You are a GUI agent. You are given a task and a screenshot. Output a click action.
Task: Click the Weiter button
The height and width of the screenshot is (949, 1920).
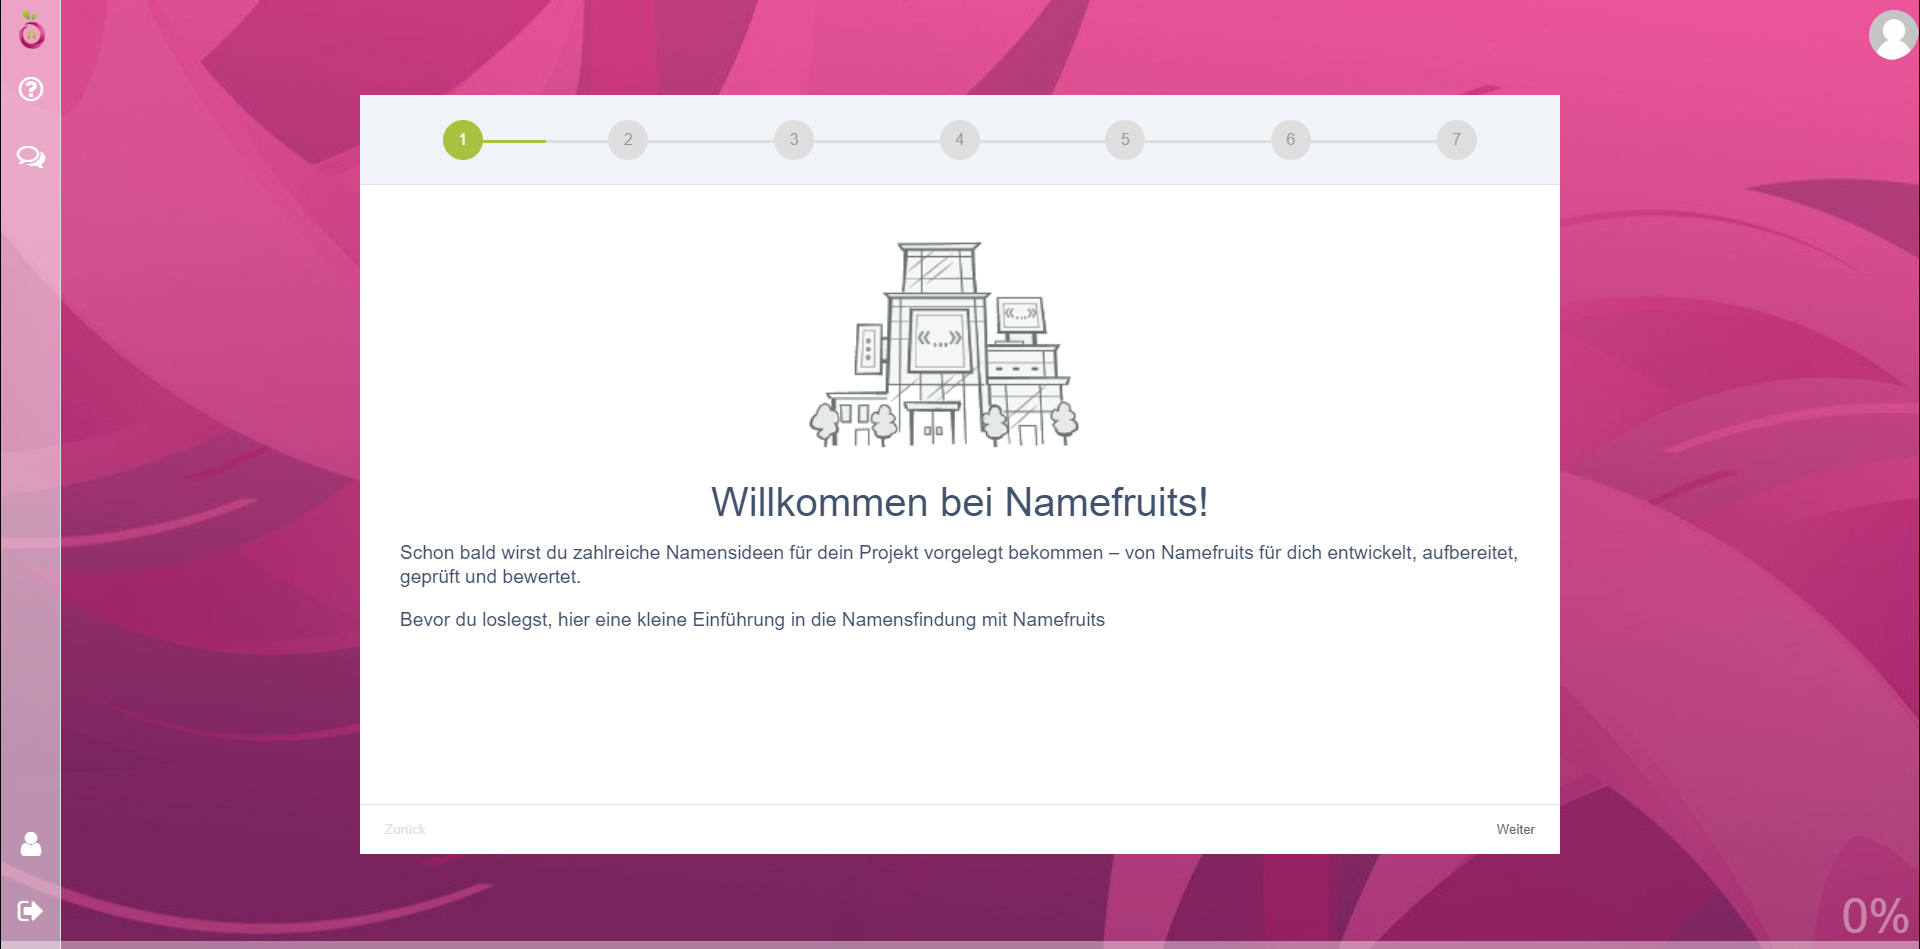pyautogui.click(x=1515, y=829)
